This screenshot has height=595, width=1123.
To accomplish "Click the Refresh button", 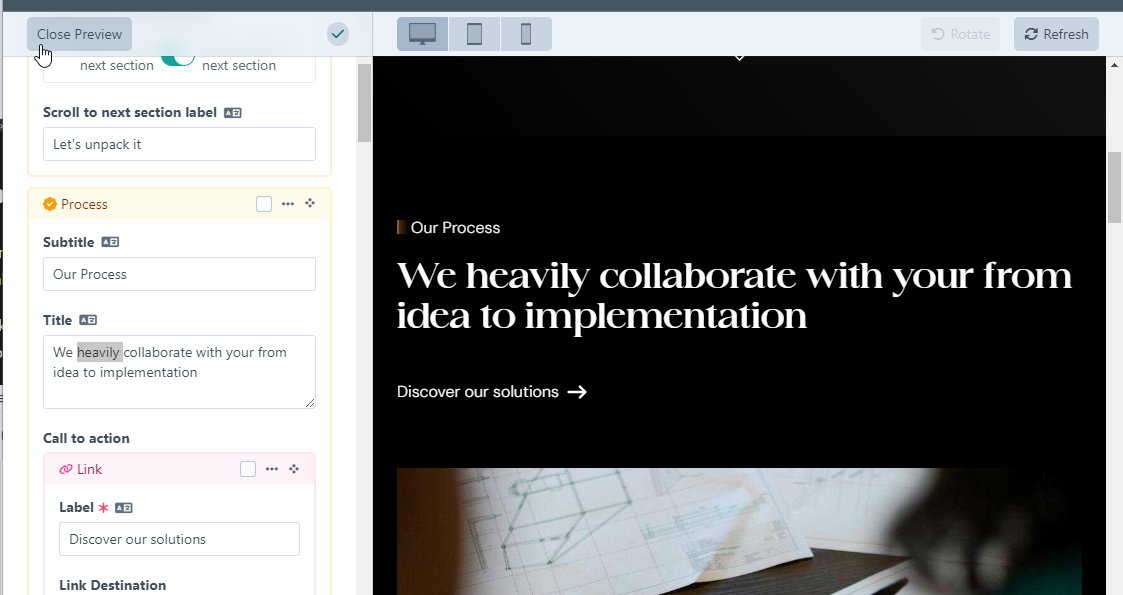I will pyautogui.click(x=1056, y=34).
